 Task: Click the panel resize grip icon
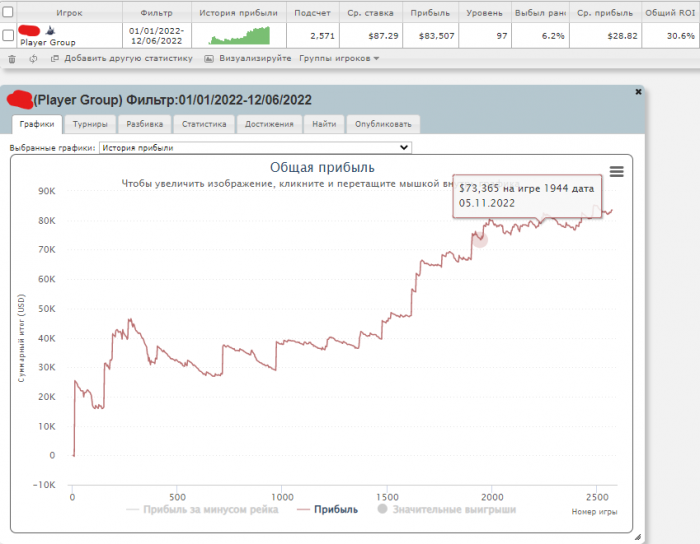(x=638, y=537)
